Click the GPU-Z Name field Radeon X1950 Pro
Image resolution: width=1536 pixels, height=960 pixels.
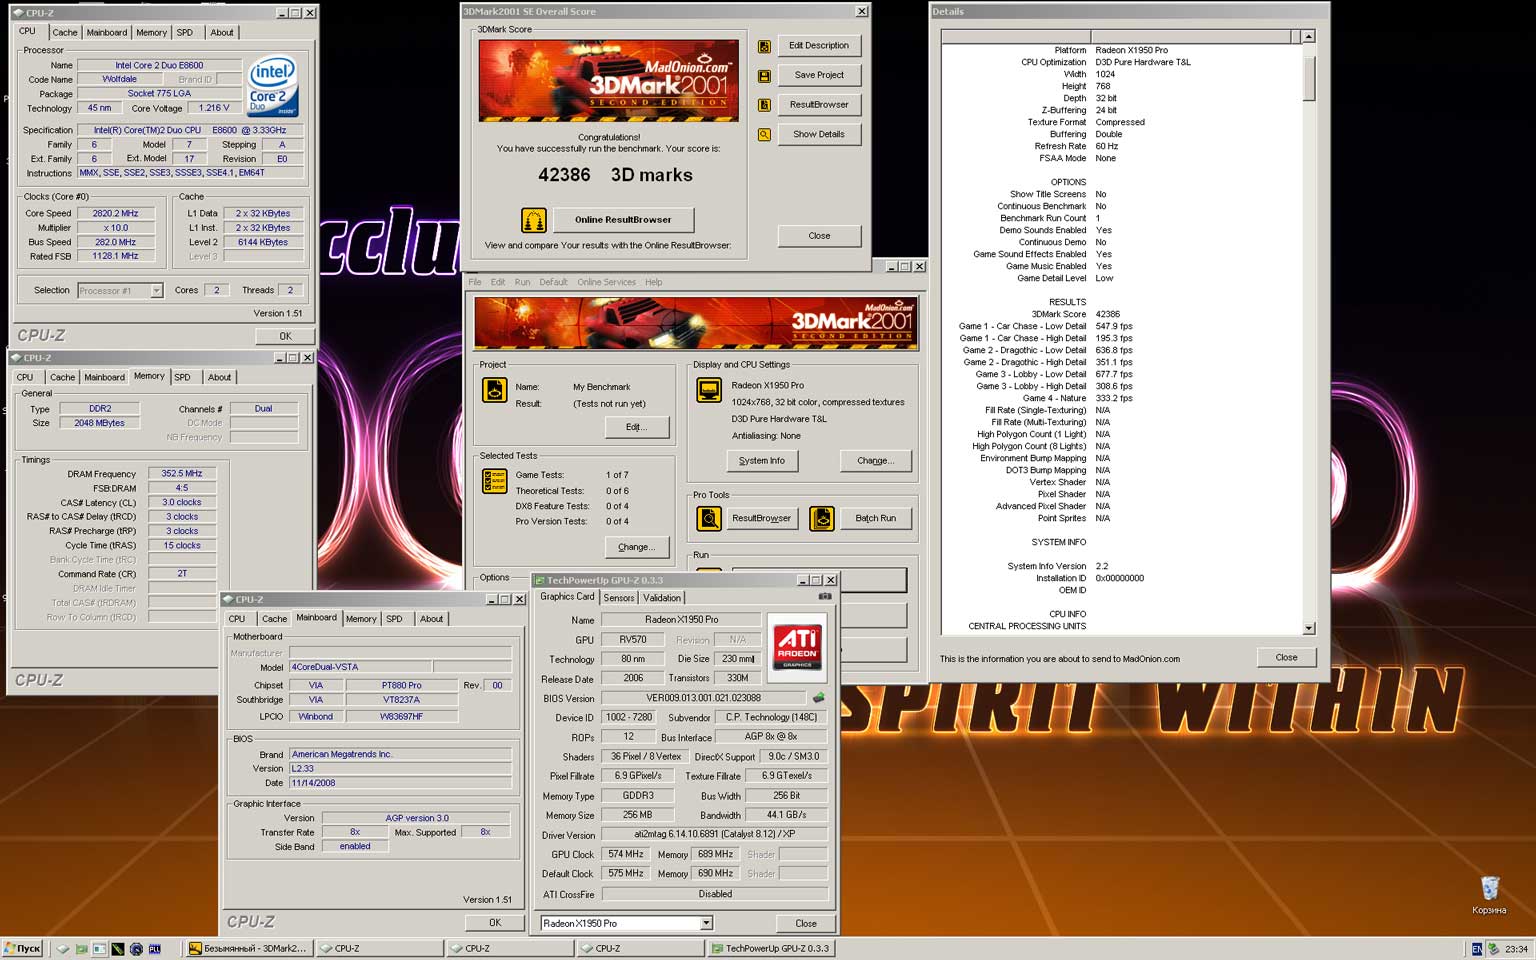[681, 619]
